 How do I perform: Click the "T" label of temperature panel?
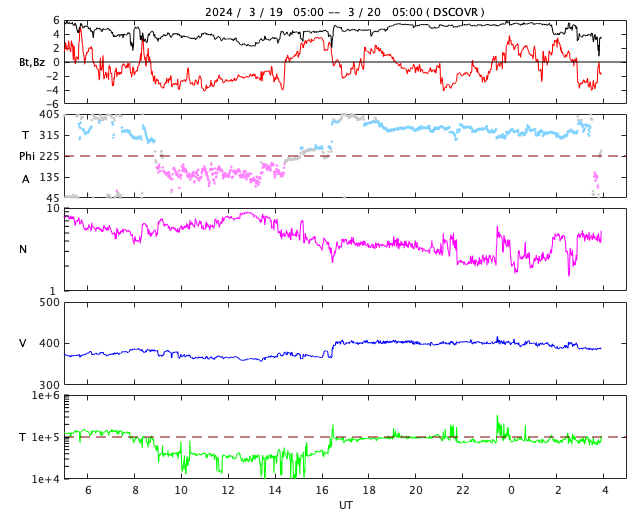pos(23,437)
